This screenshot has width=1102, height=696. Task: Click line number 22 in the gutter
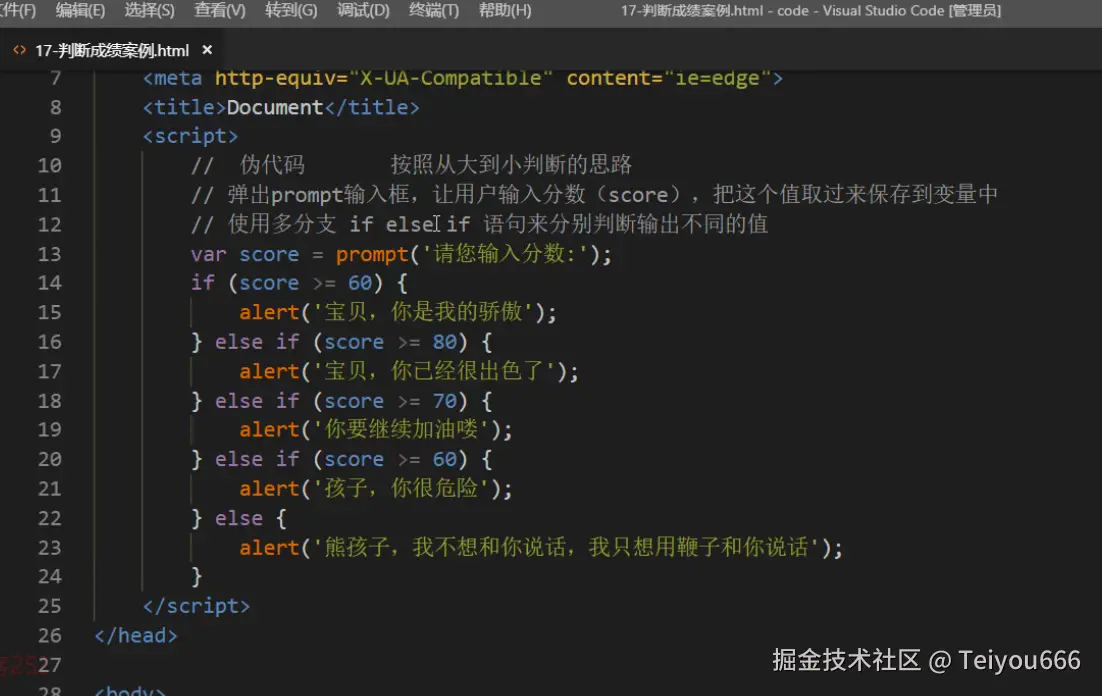pos(49,518)
